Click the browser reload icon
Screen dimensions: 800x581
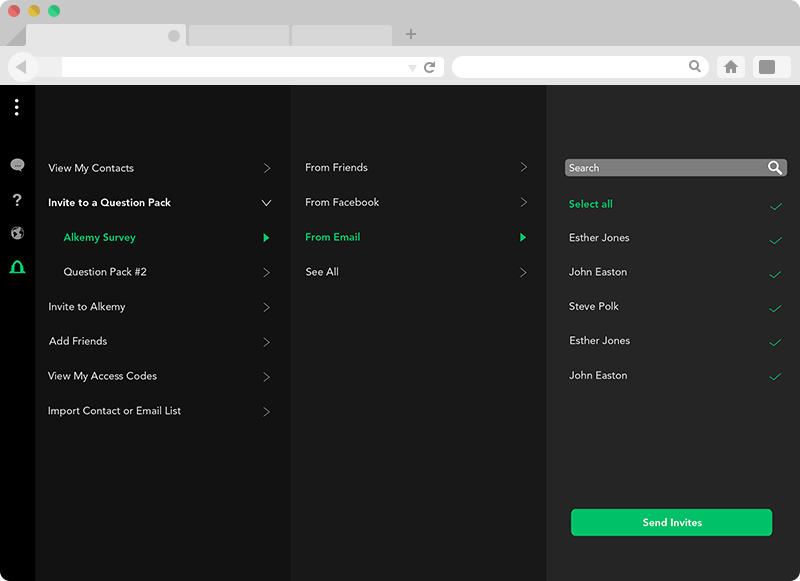pyautogui.click(x=430, y=67)
